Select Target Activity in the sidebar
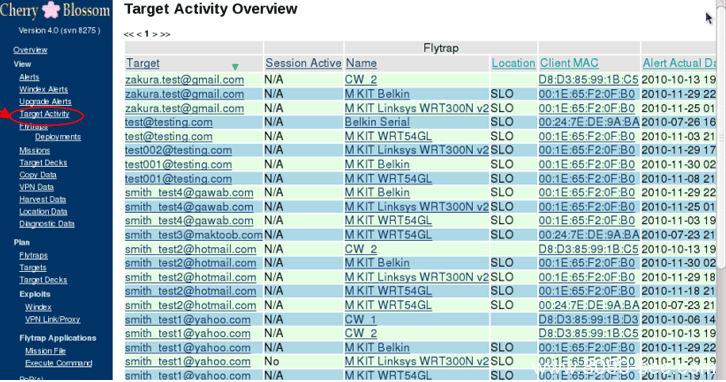726x382 pixels. [x=44, y=114]
